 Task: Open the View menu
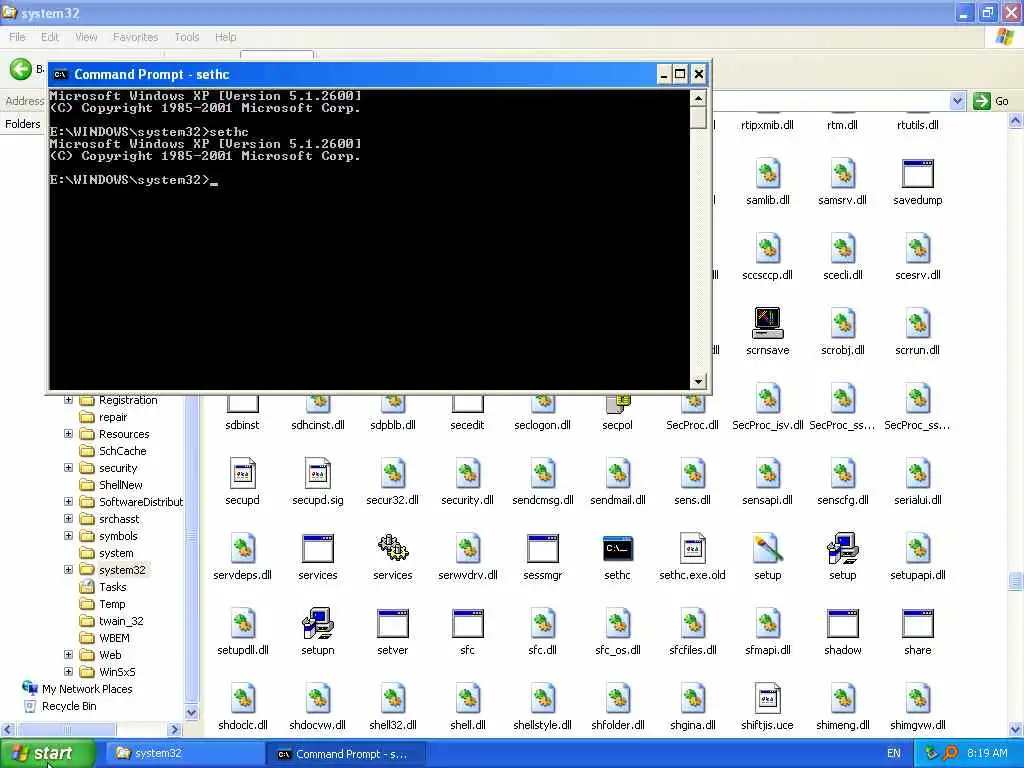pos(86,37)
